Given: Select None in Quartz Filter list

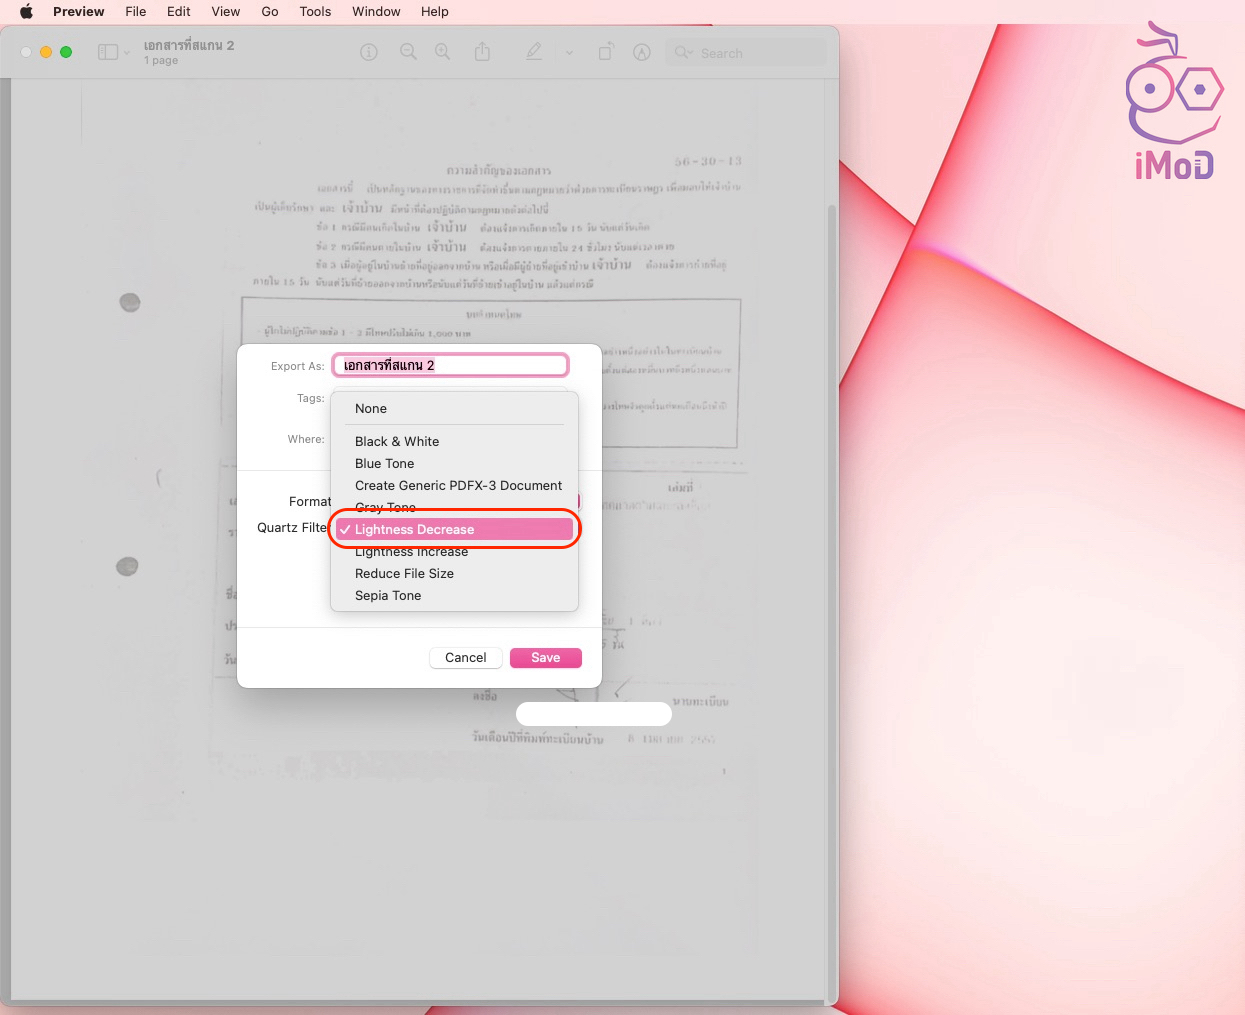Looking at the screenshot, I should tap(371, 408).
